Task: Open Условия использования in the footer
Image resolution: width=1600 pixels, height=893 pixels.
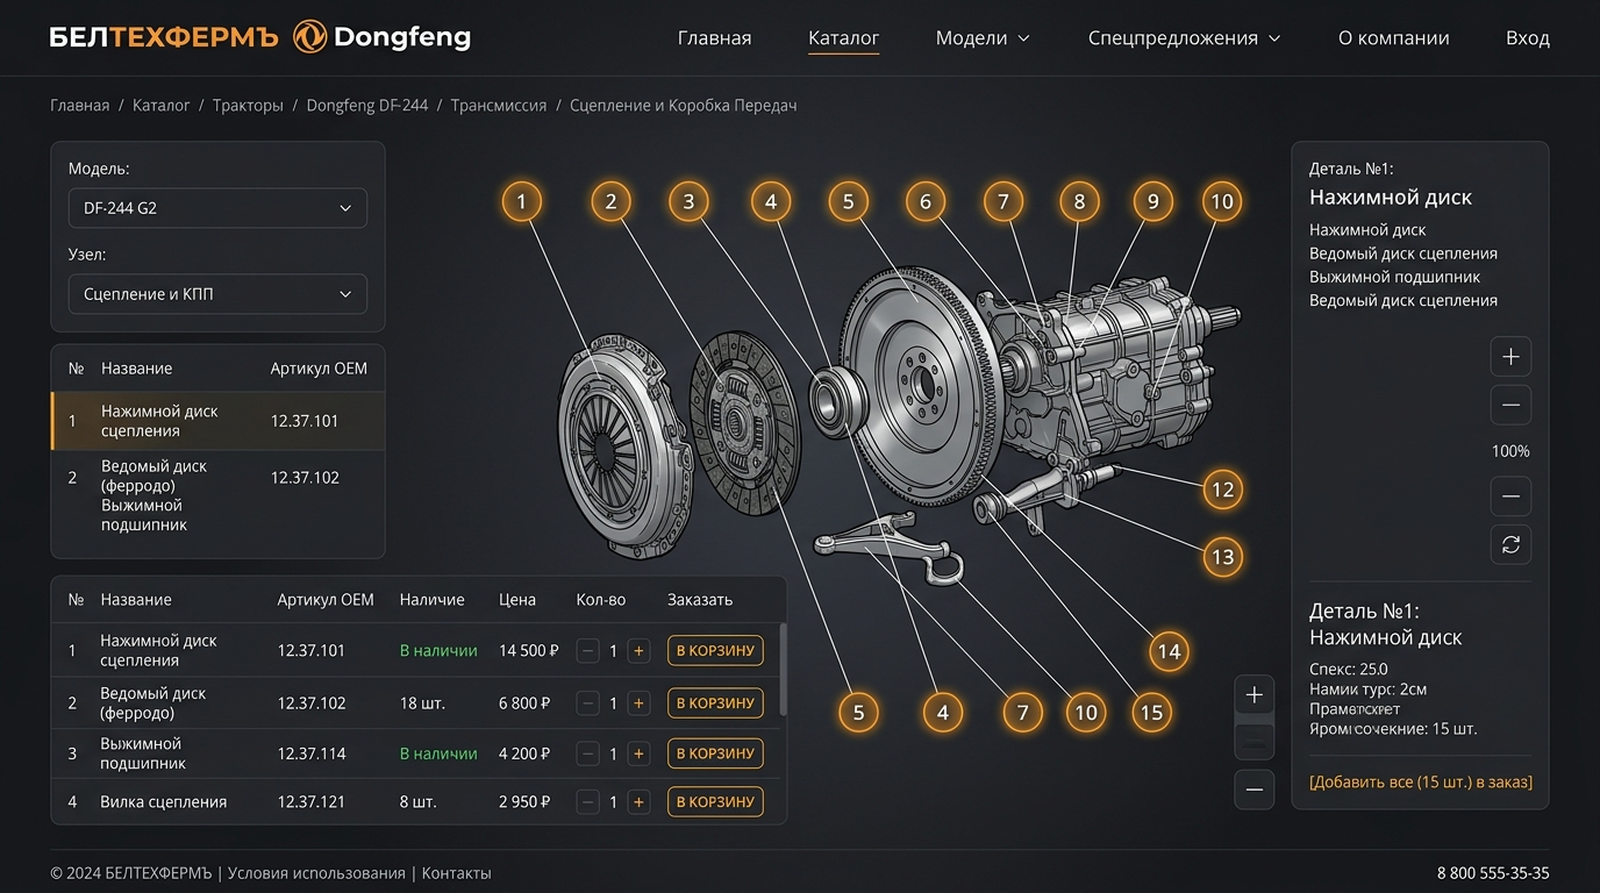Action: point(316,873)
